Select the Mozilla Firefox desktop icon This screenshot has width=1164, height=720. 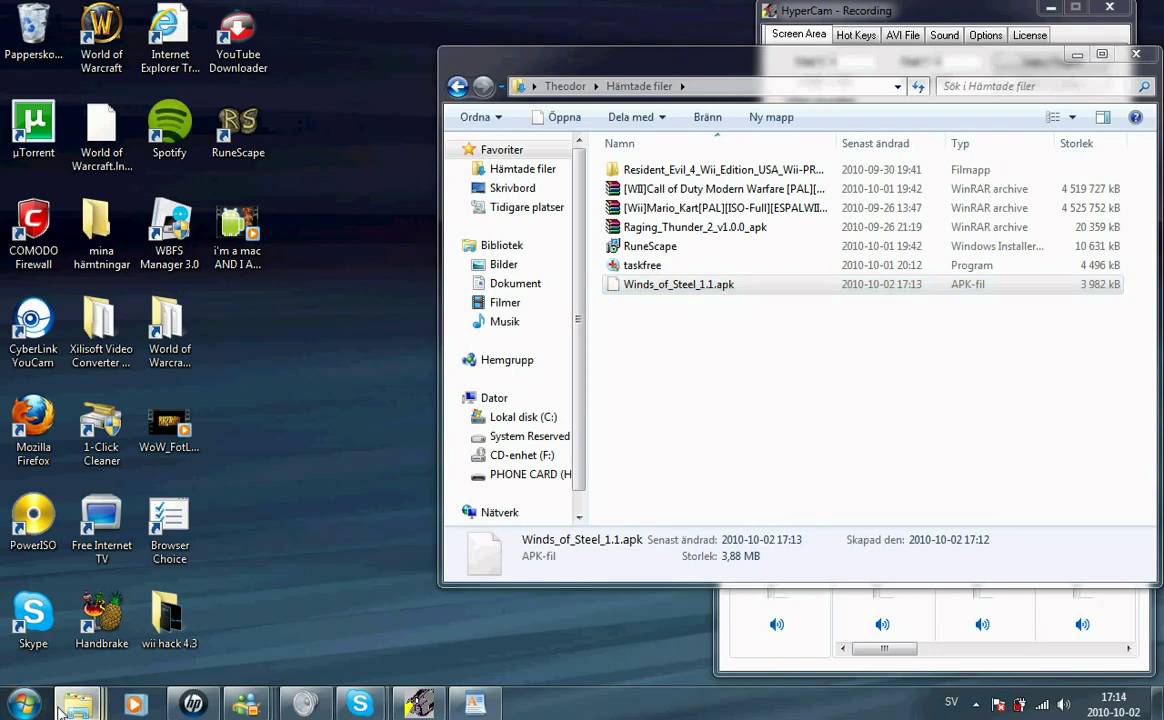click(x=33, y=431)
